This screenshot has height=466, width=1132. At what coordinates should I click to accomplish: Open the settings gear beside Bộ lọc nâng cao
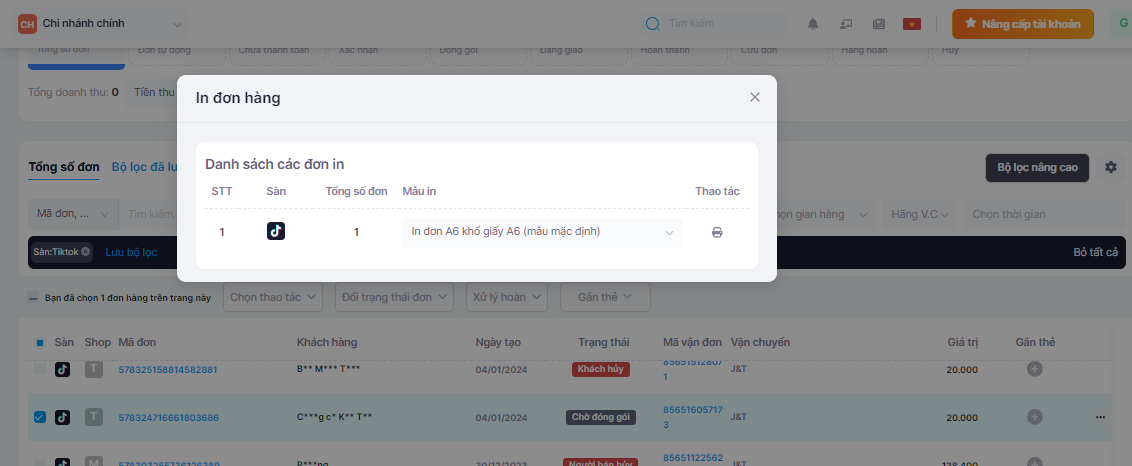(1110, 167)
